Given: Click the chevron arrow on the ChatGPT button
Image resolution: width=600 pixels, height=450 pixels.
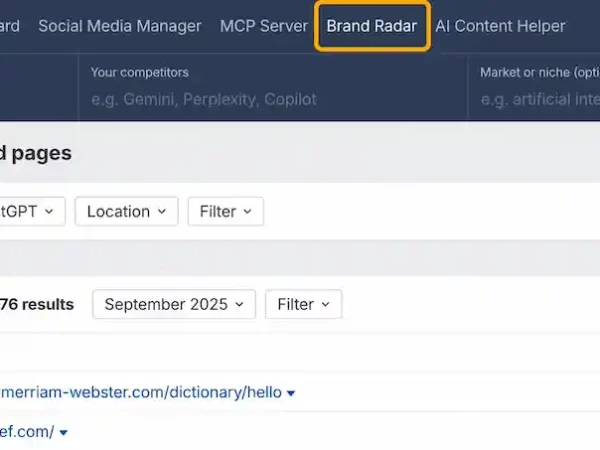Looking at the screenshot, I should [x=49, y=212].
